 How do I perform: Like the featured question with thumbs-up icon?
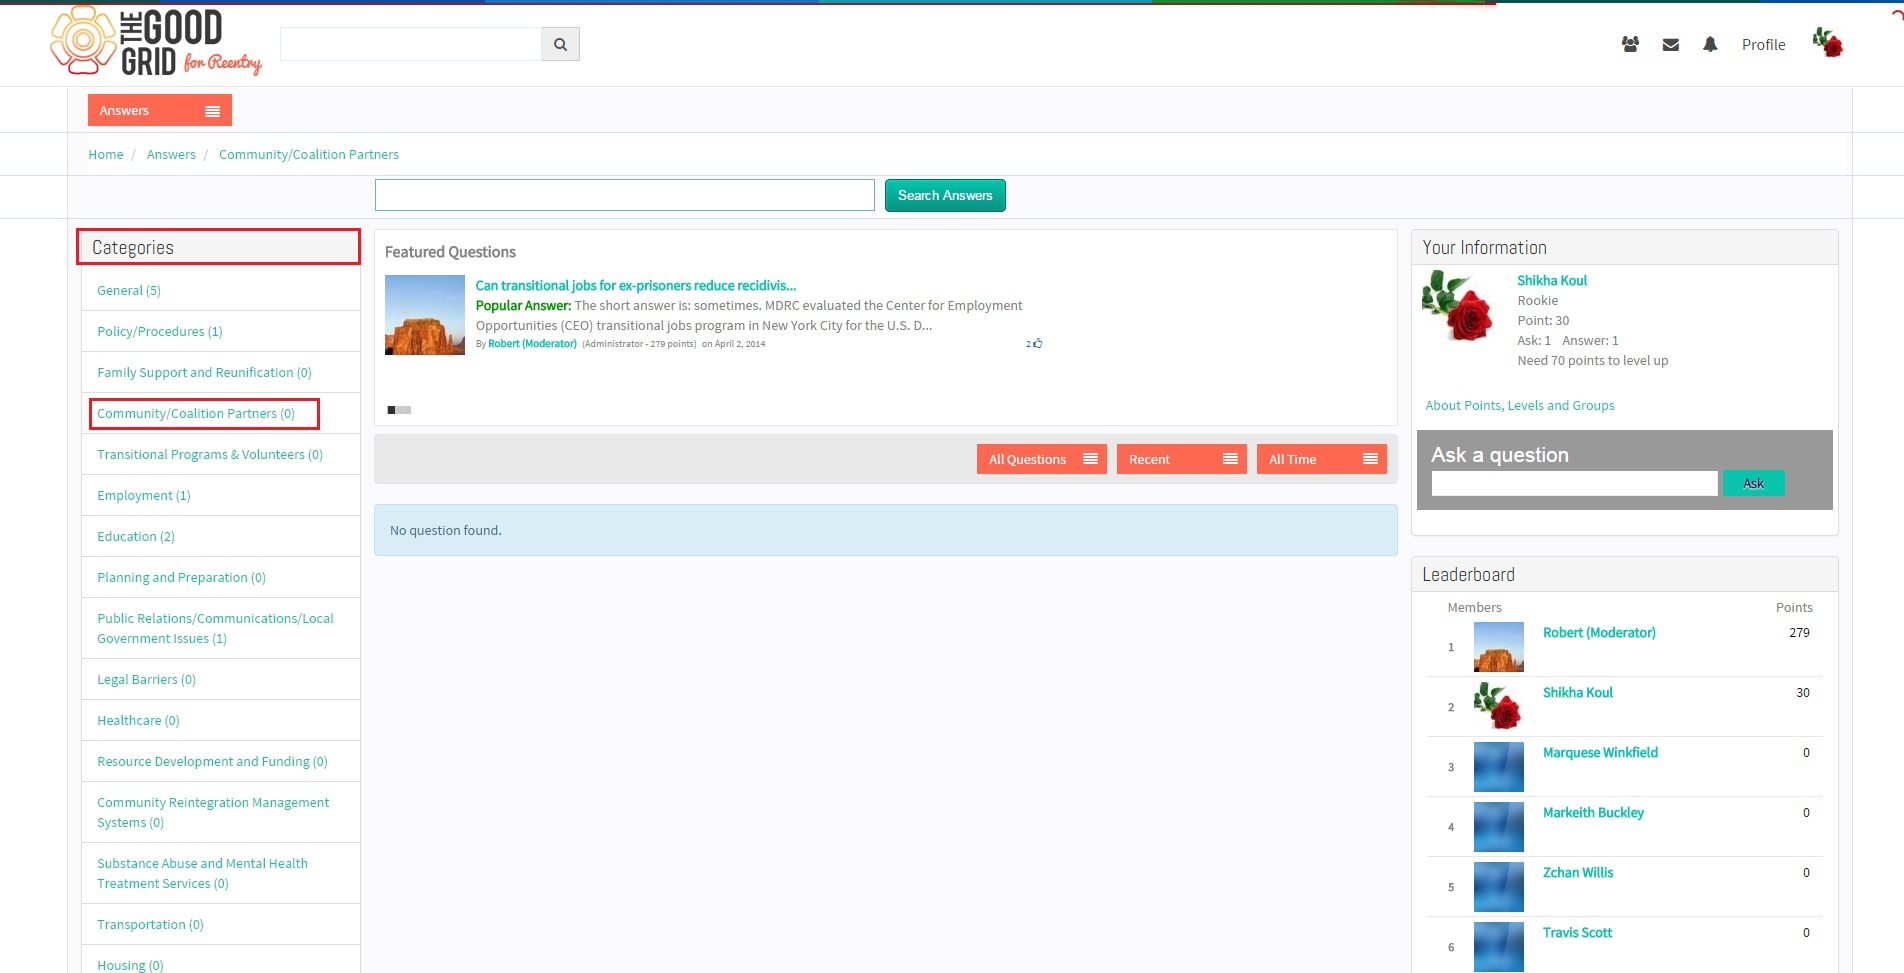(x=1037, y=343)
